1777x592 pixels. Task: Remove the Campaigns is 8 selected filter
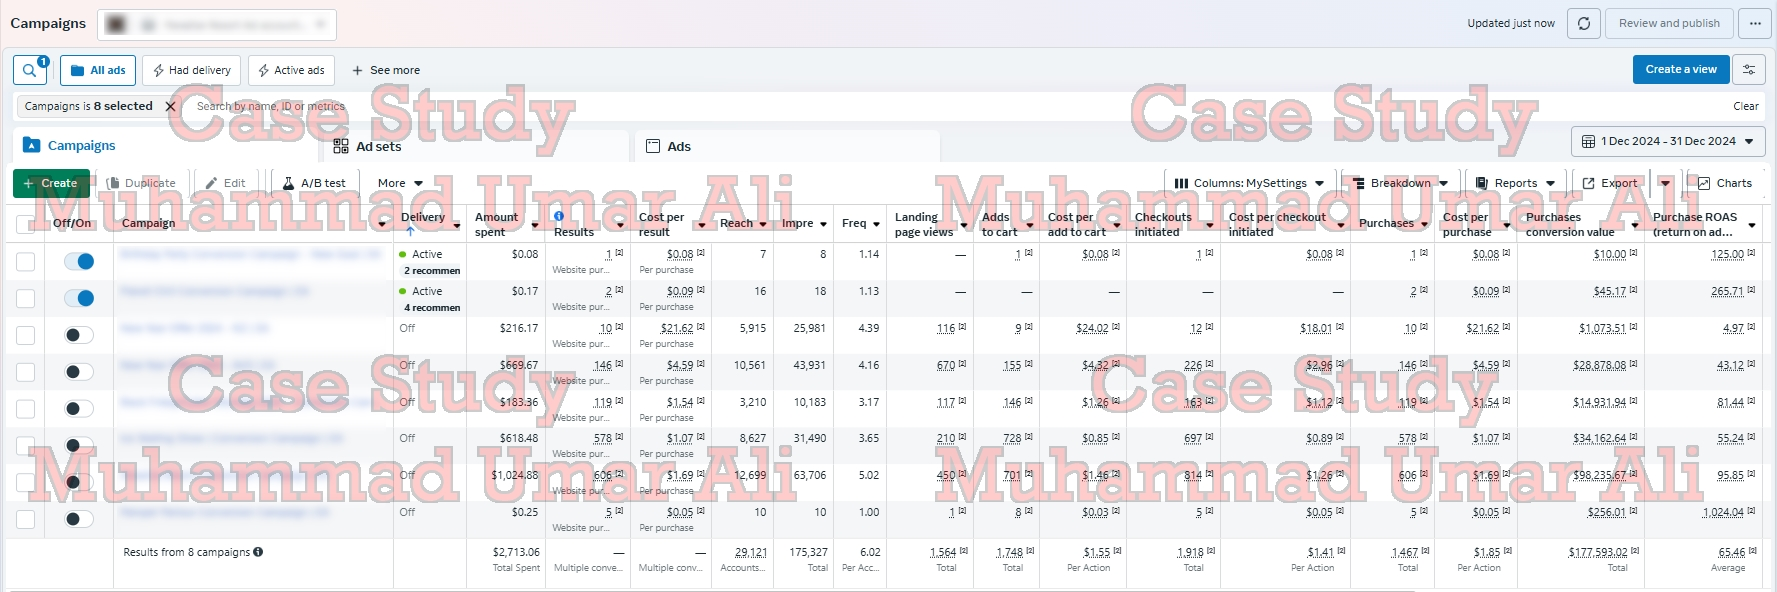pyautogui.click(x=170, y=106)
